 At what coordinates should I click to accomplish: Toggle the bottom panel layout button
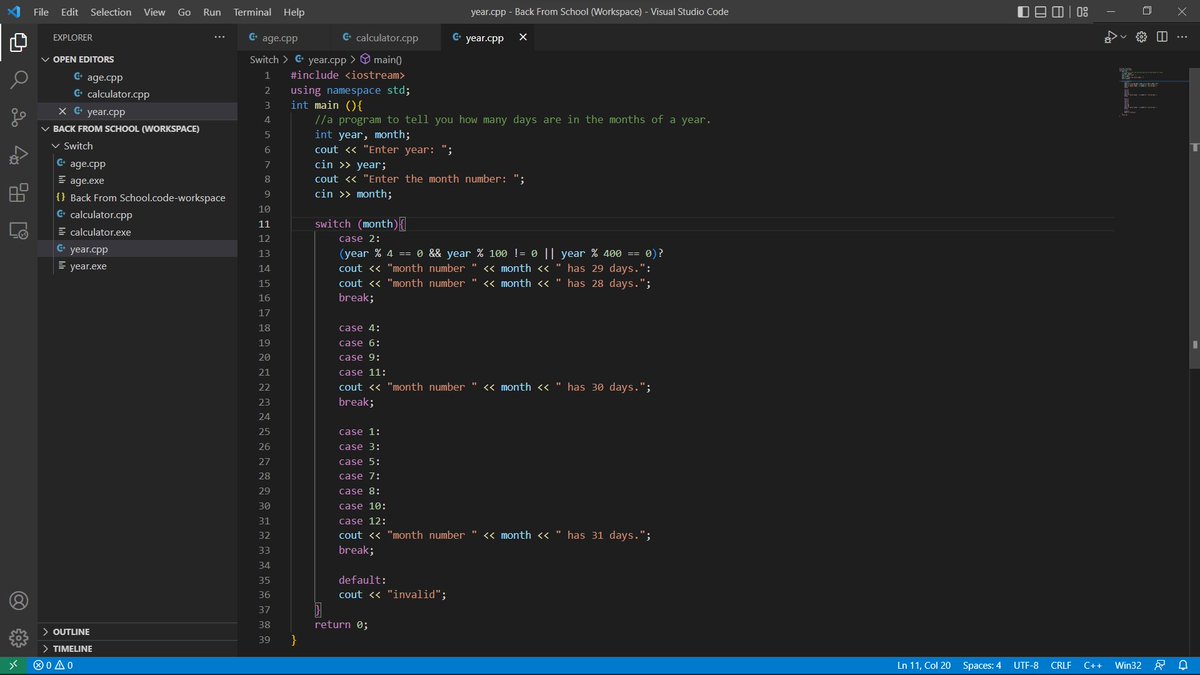point(1041,12)
